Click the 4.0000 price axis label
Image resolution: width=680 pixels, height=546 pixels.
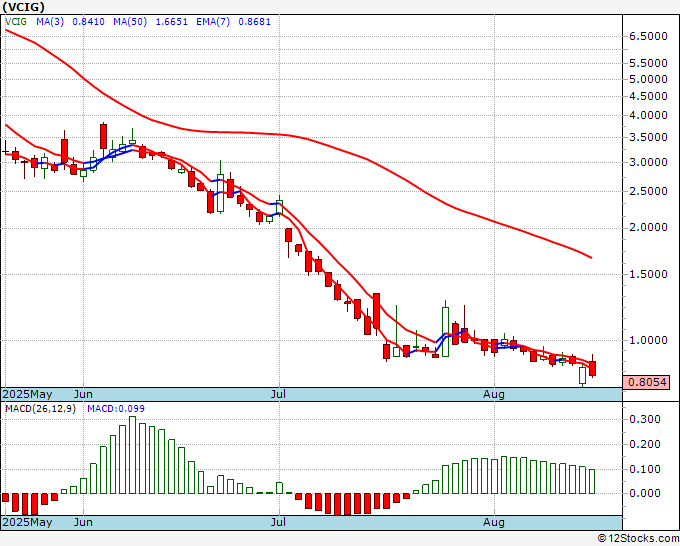[x=648, y=116]
